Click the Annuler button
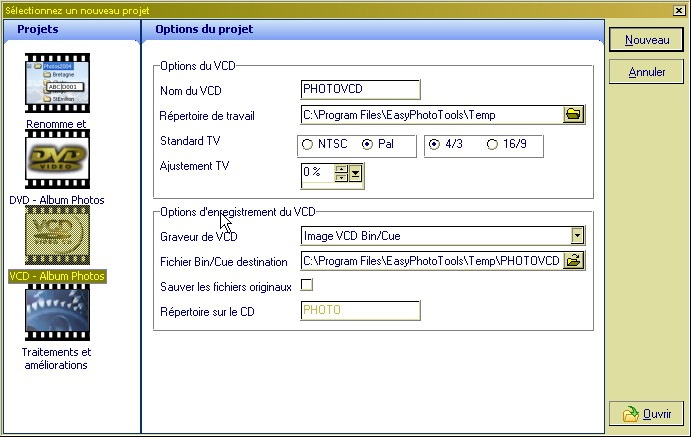The width and height of the screenshot is (691, 437). click(646, 72)
